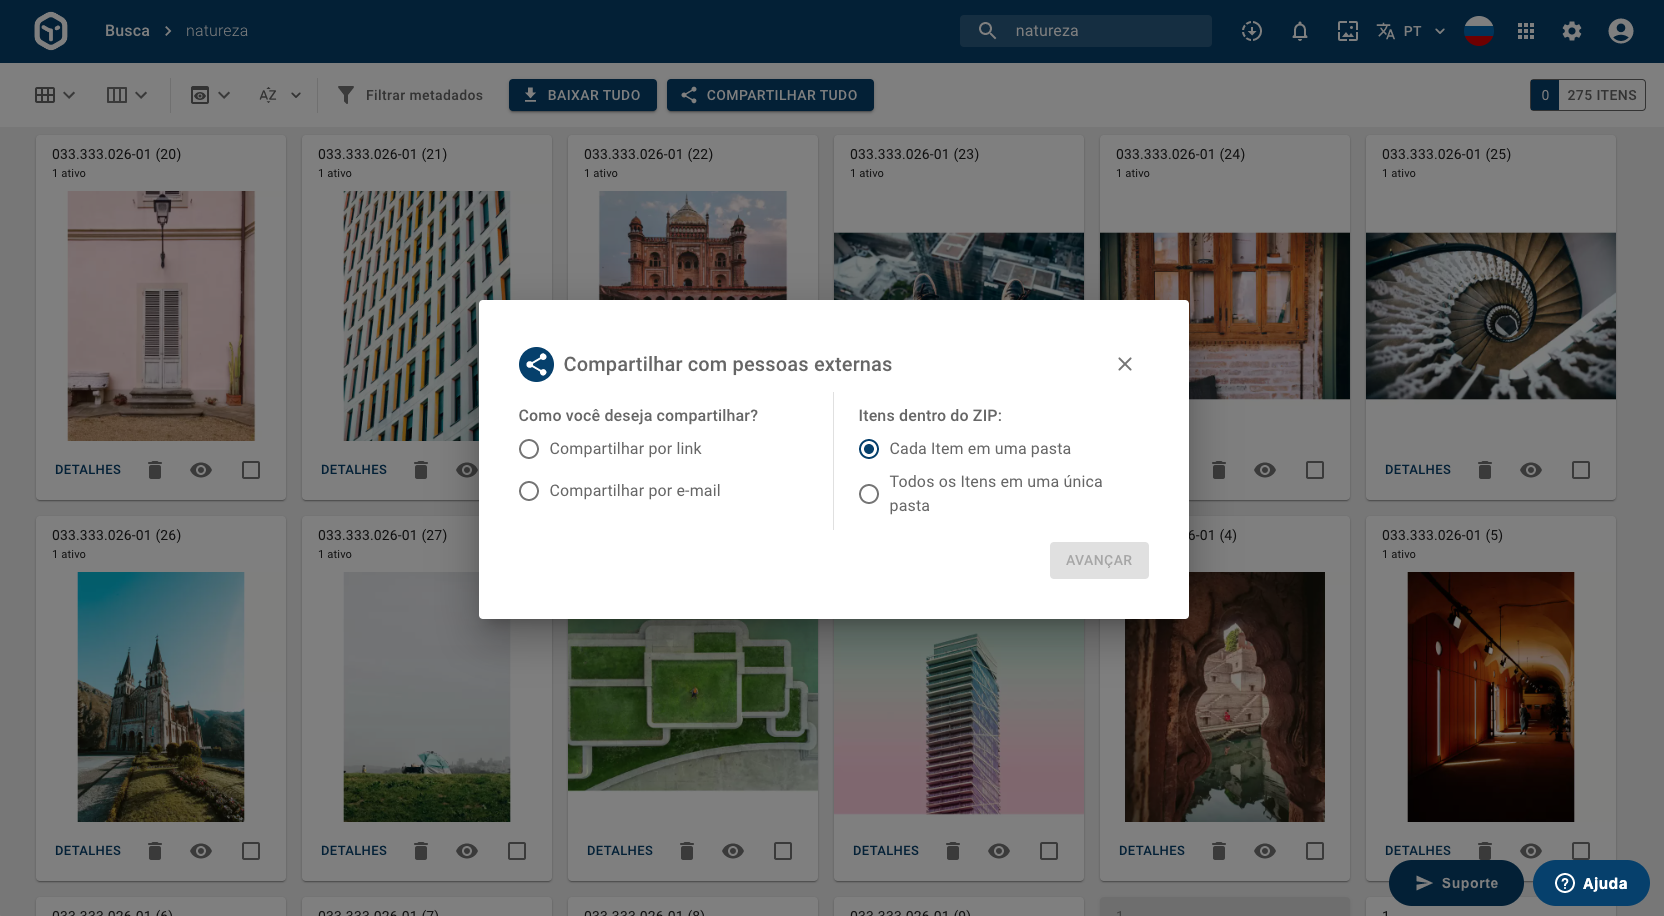Click trash icon under the red rock arch image
The image size is (1664, 916).
click(x=1219, y=851)
